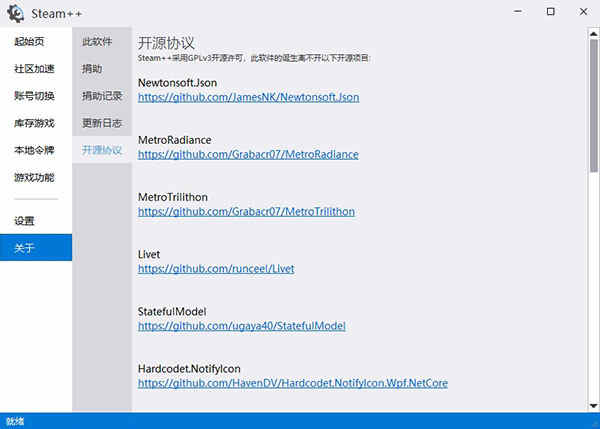Open the Livet GitHub link
The width and height of the screenshot is (600, 429).
pos(216,269)
